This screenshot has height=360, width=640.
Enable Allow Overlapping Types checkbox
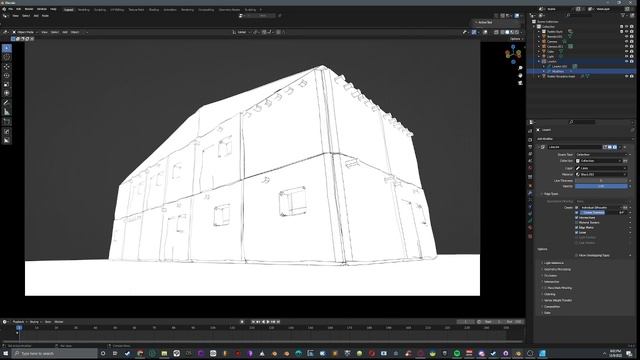(577, 255)
